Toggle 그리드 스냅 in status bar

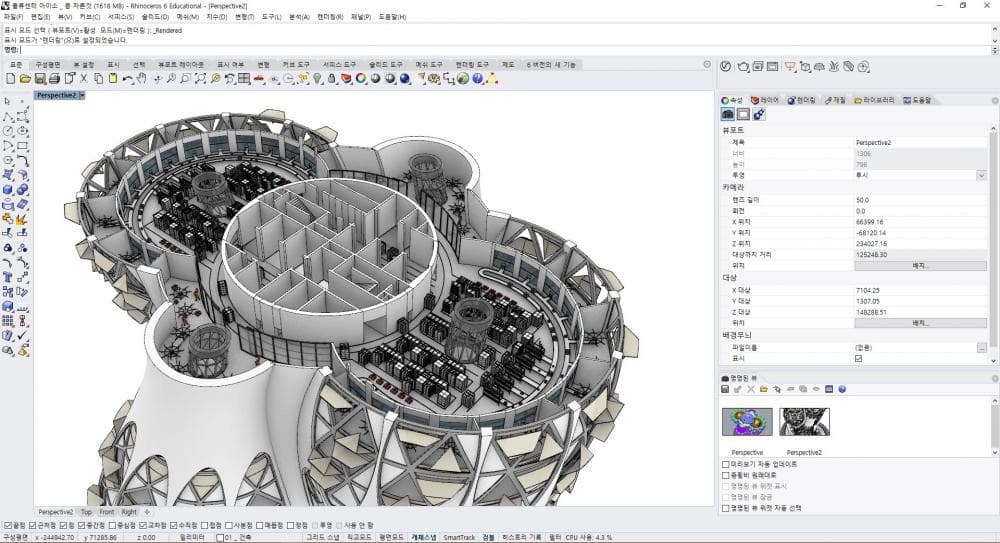click(x=323, y=537)
